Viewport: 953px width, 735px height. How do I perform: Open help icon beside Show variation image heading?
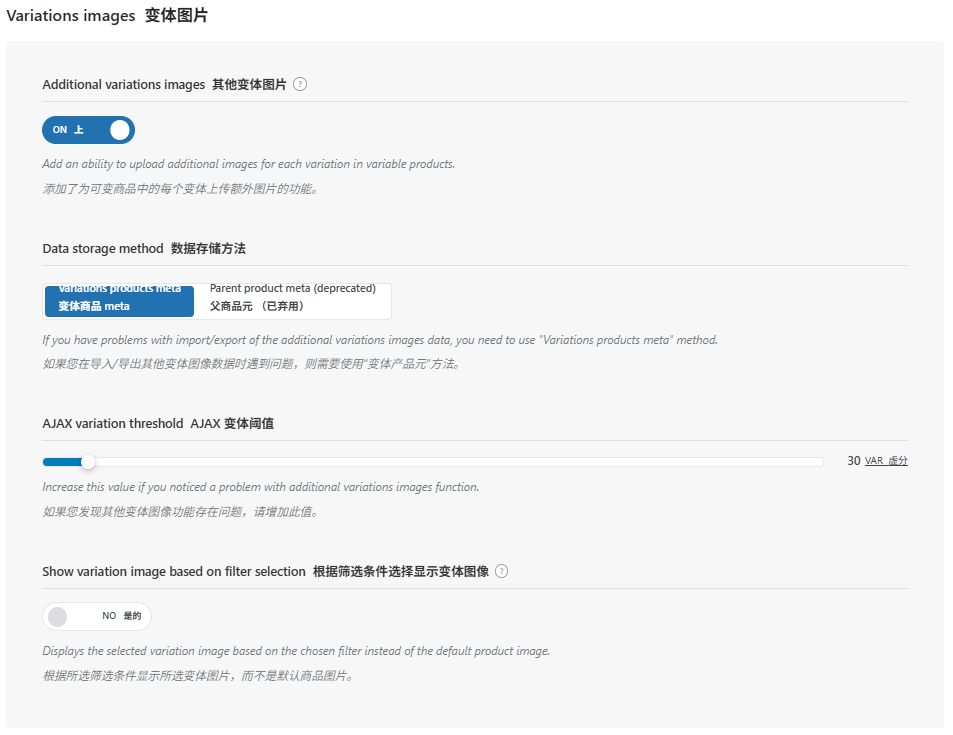click(x=501, y=571)
